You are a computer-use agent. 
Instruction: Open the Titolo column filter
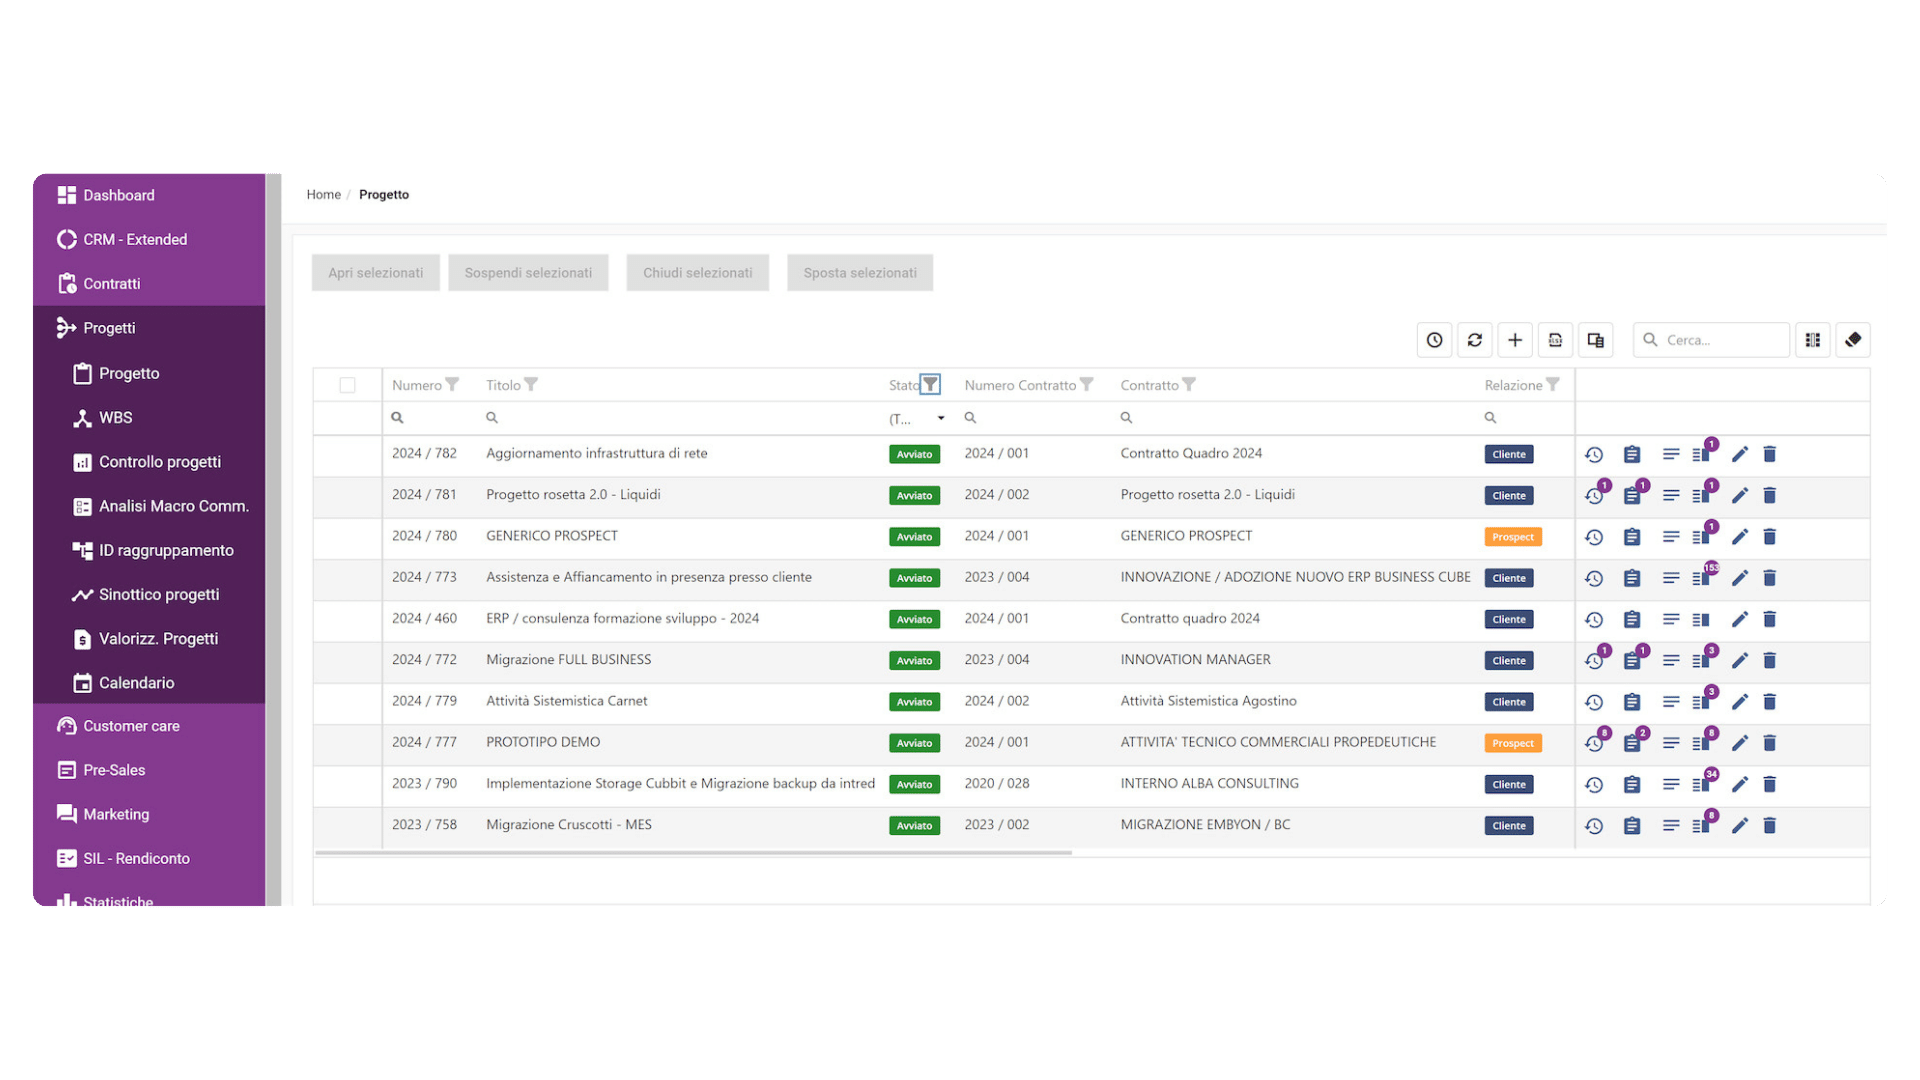[x=531, y=385]
